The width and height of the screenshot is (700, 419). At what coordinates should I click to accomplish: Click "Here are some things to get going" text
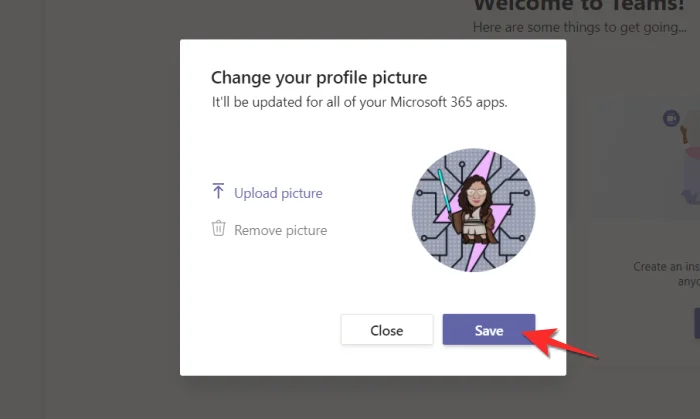tap(579, 27)
